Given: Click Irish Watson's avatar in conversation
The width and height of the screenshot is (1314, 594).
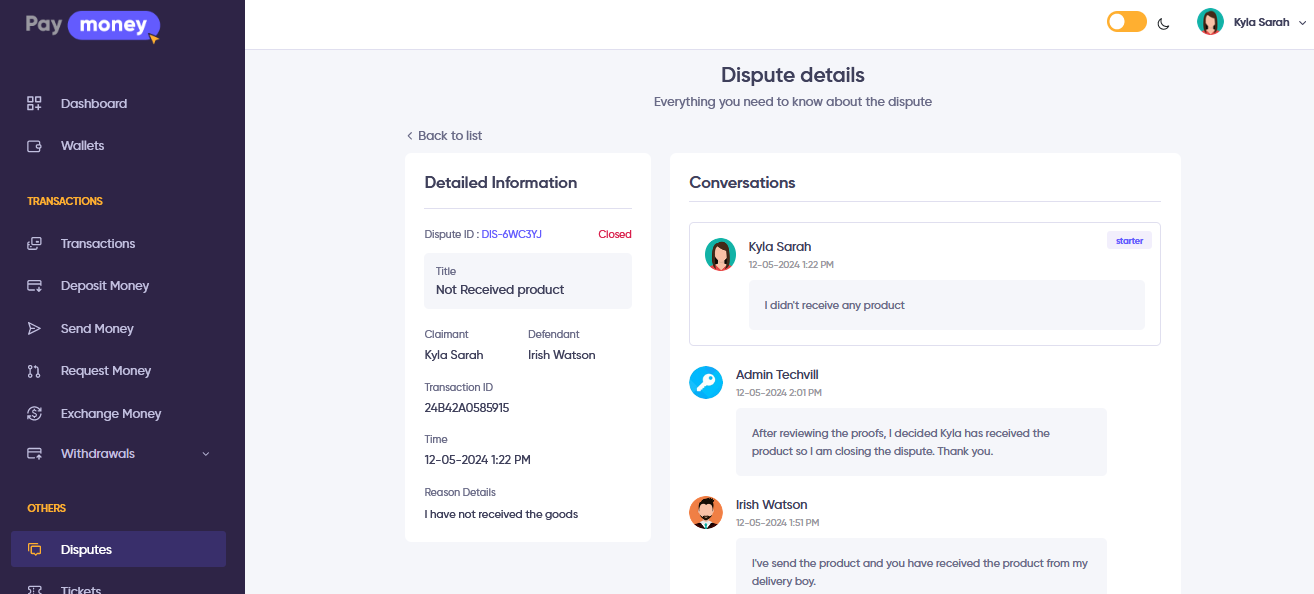Looking at the screenshot, I should coord(706,513).
